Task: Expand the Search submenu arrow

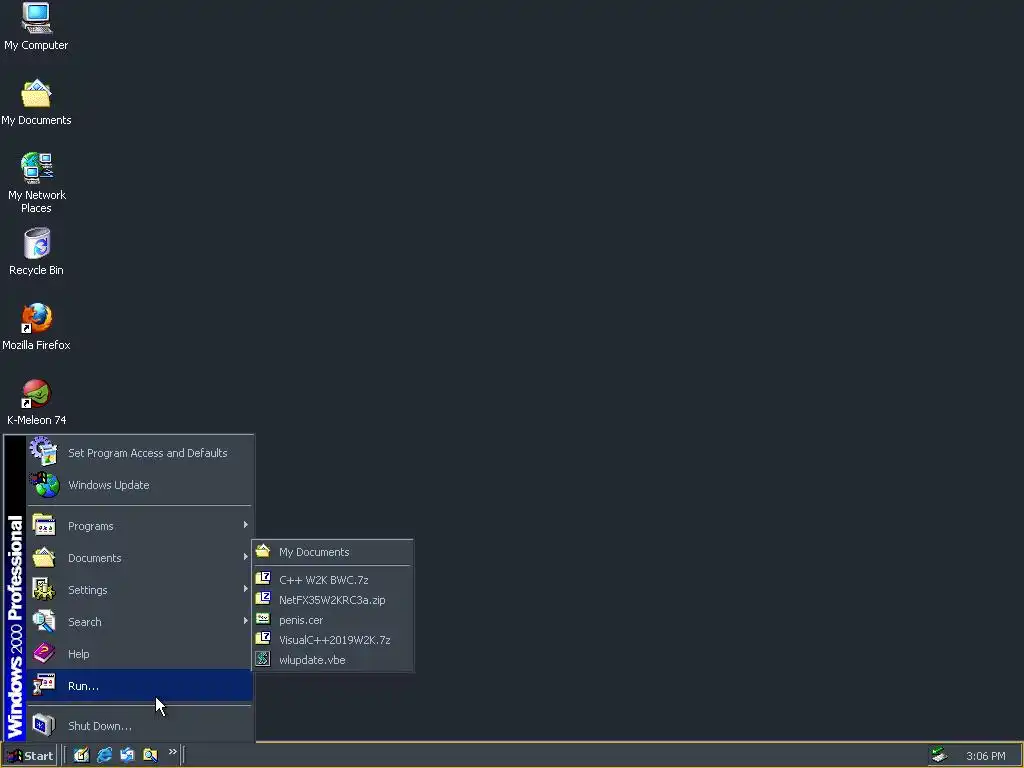Action: tap(246, 621)
